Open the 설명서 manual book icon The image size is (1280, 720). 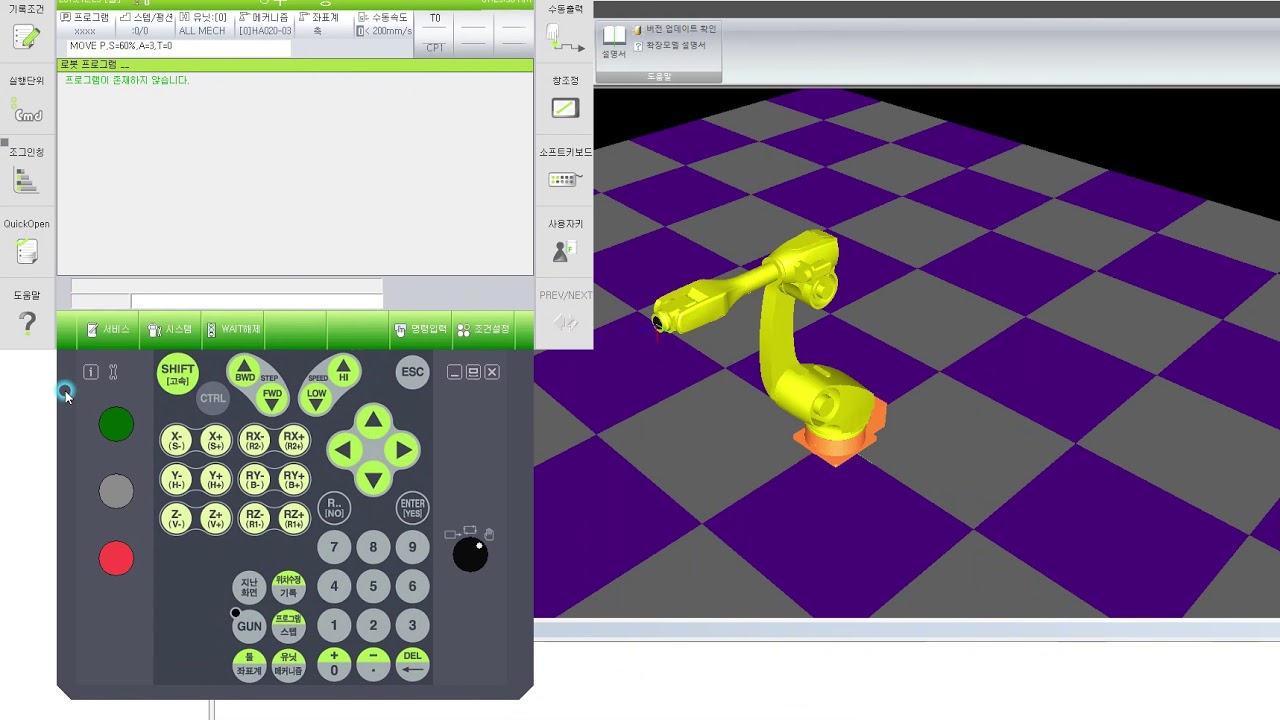614,41
